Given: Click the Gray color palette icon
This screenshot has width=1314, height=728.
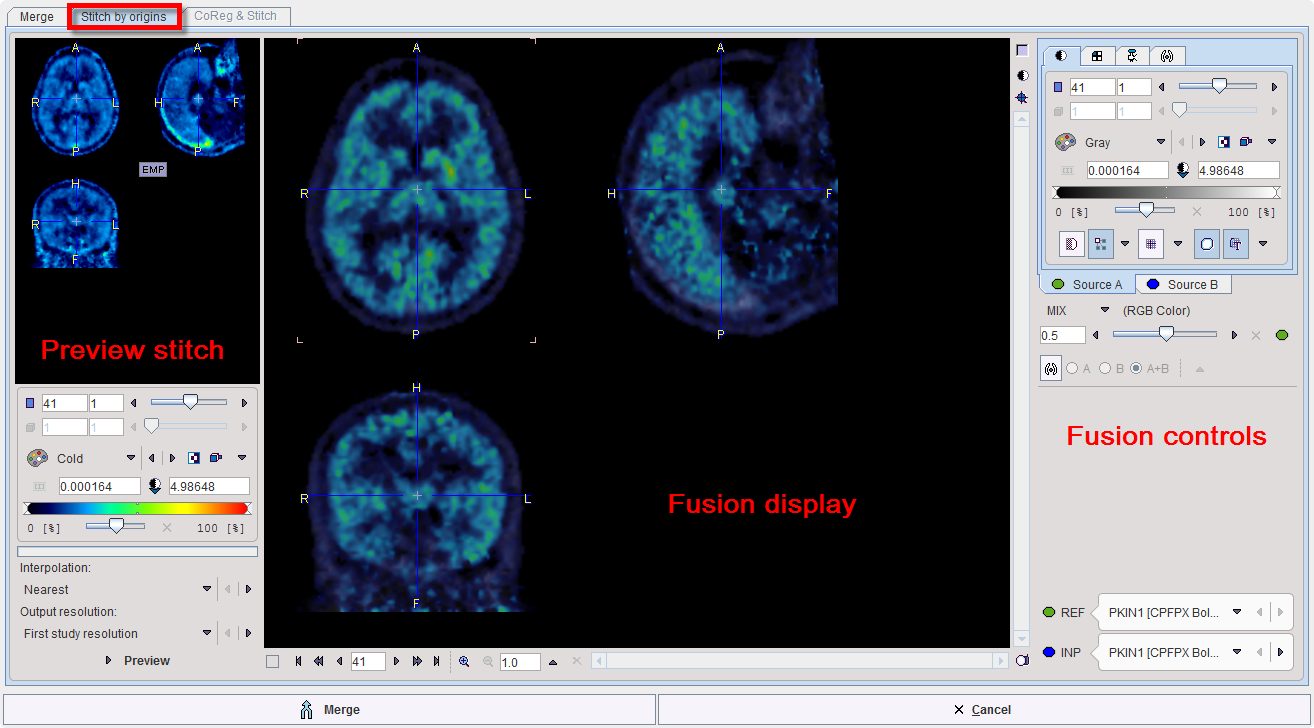Looking at the screenshot, I should [1066, 142].
